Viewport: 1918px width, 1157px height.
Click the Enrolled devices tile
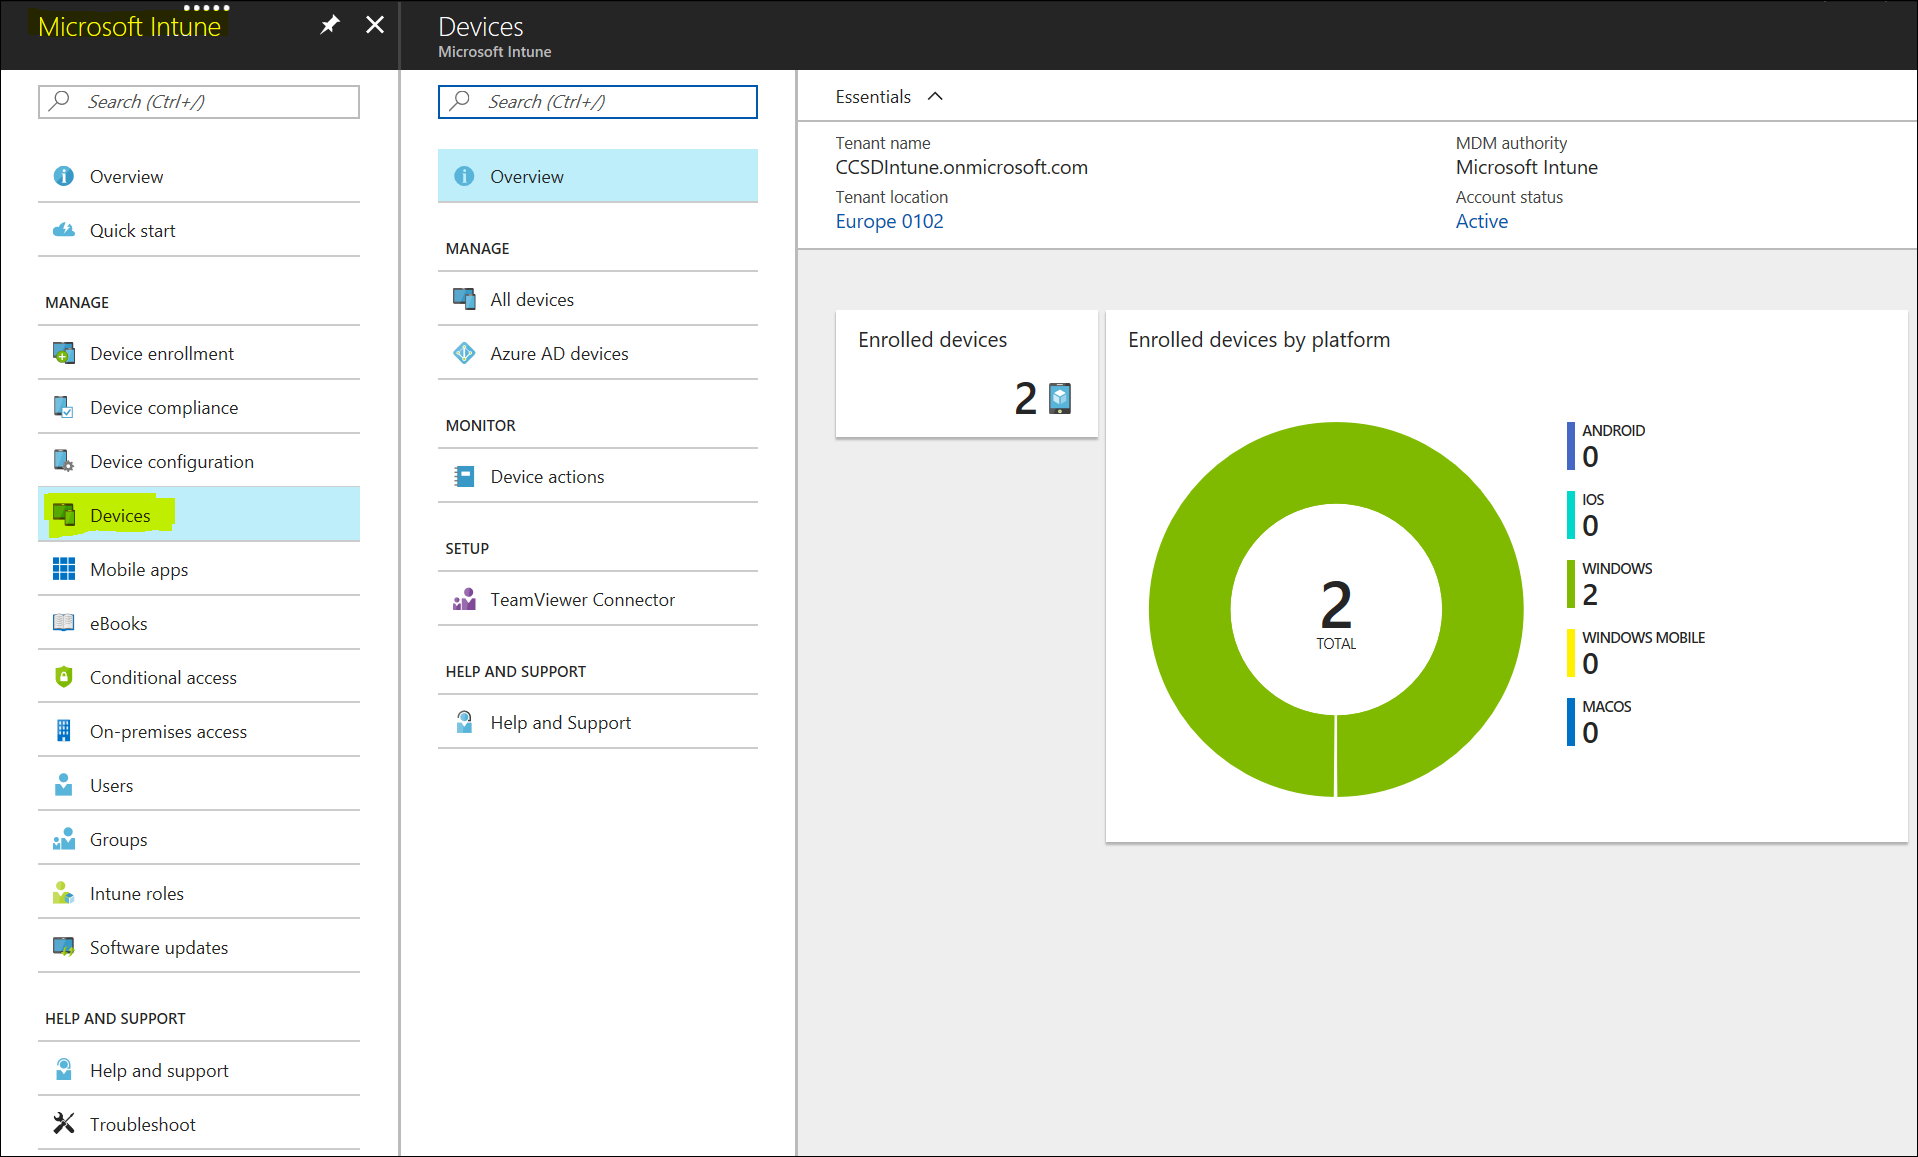[x=966, y=374]
